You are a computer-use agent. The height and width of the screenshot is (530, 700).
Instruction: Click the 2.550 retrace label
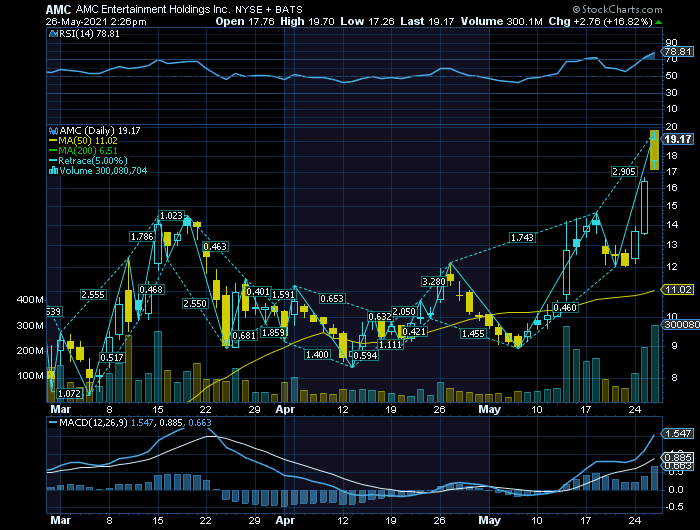coord(195,304)
